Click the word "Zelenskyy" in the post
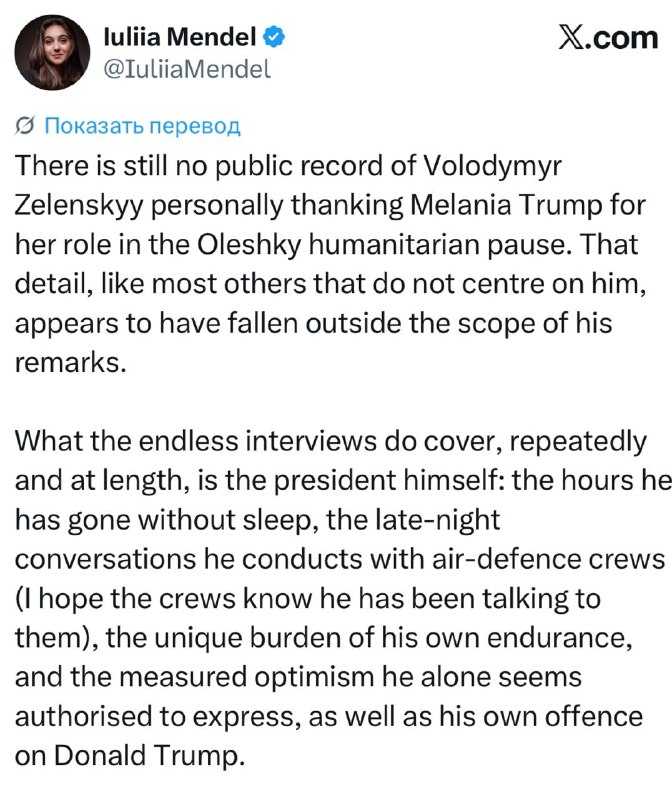The image size is (672, 800). (79, 206)
